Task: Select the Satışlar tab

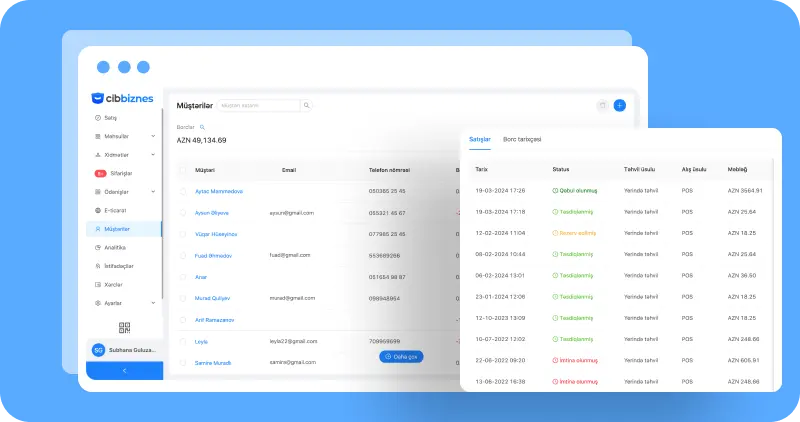Action: pos(480,139)
